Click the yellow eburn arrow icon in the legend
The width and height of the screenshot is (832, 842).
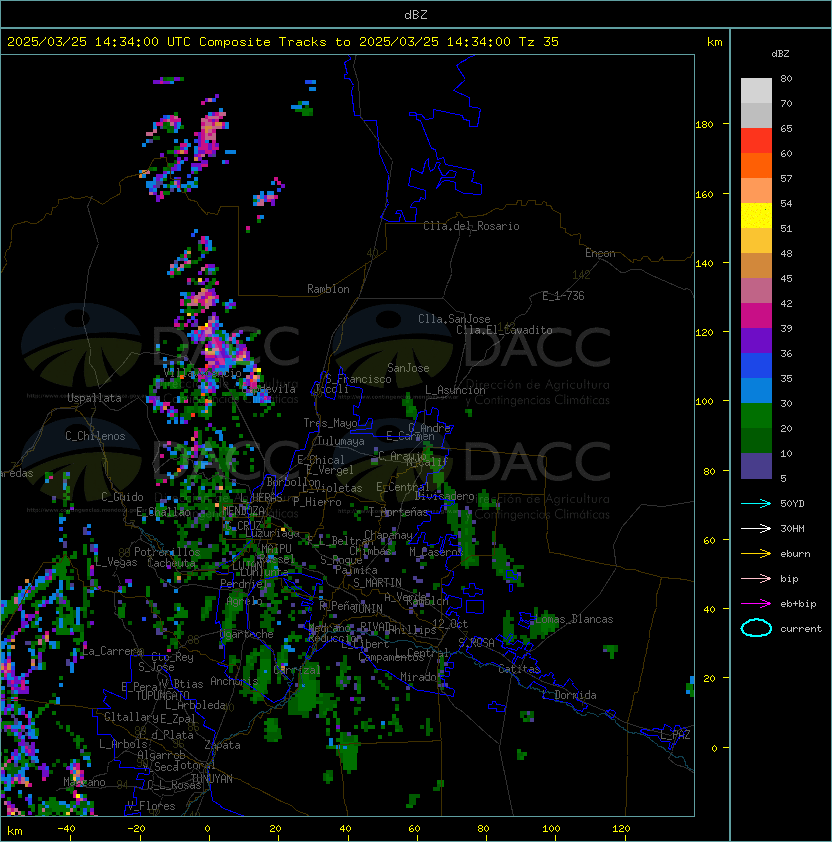tap(756, 554)
